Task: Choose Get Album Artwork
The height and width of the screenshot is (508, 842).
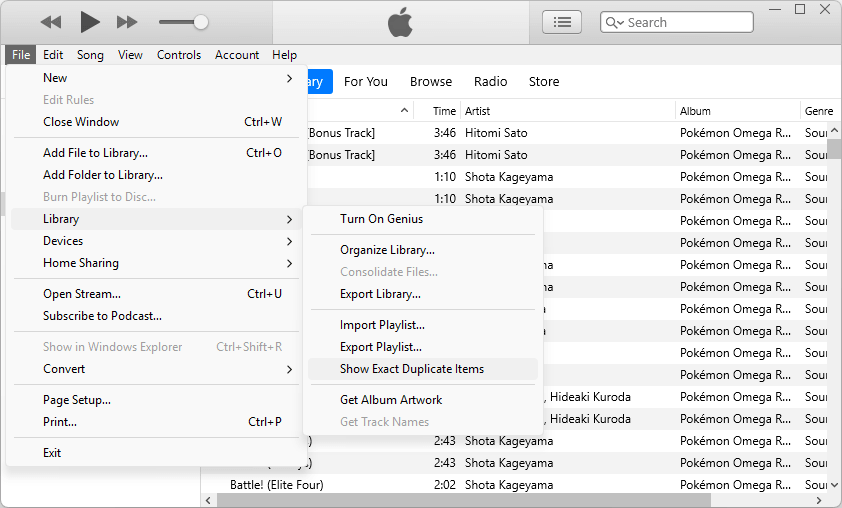Action: 423,400
